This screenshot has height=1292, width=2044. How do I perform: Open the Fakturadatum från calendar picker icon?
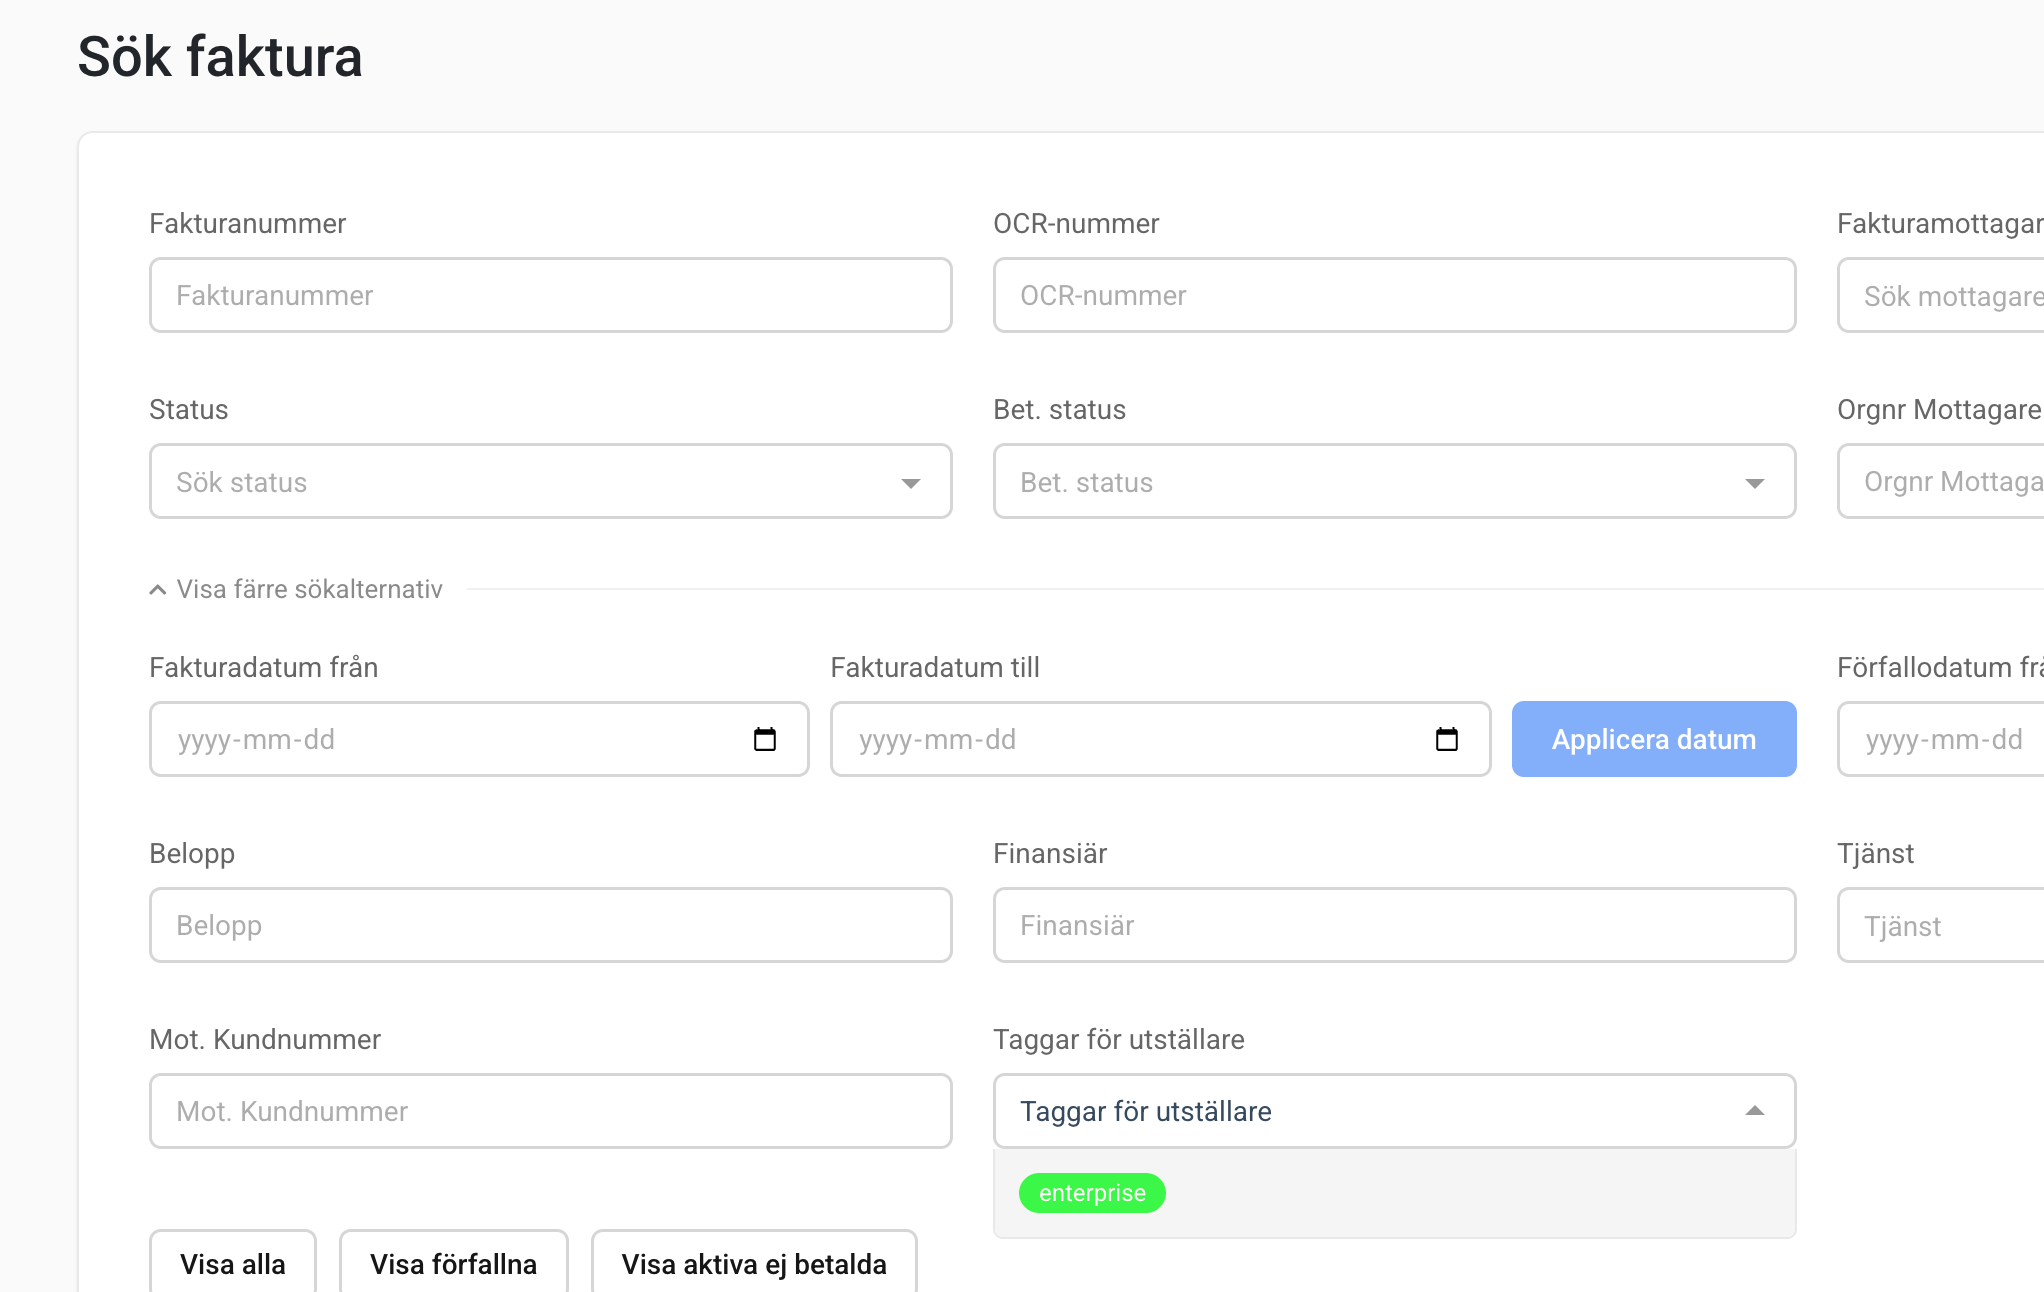[x=765, y=739]
